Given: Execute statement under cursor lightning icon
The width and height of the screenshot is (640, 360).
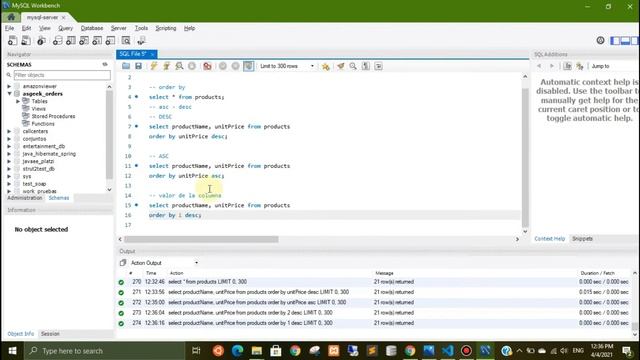Looking at the screenshot, I should point(167,66).
